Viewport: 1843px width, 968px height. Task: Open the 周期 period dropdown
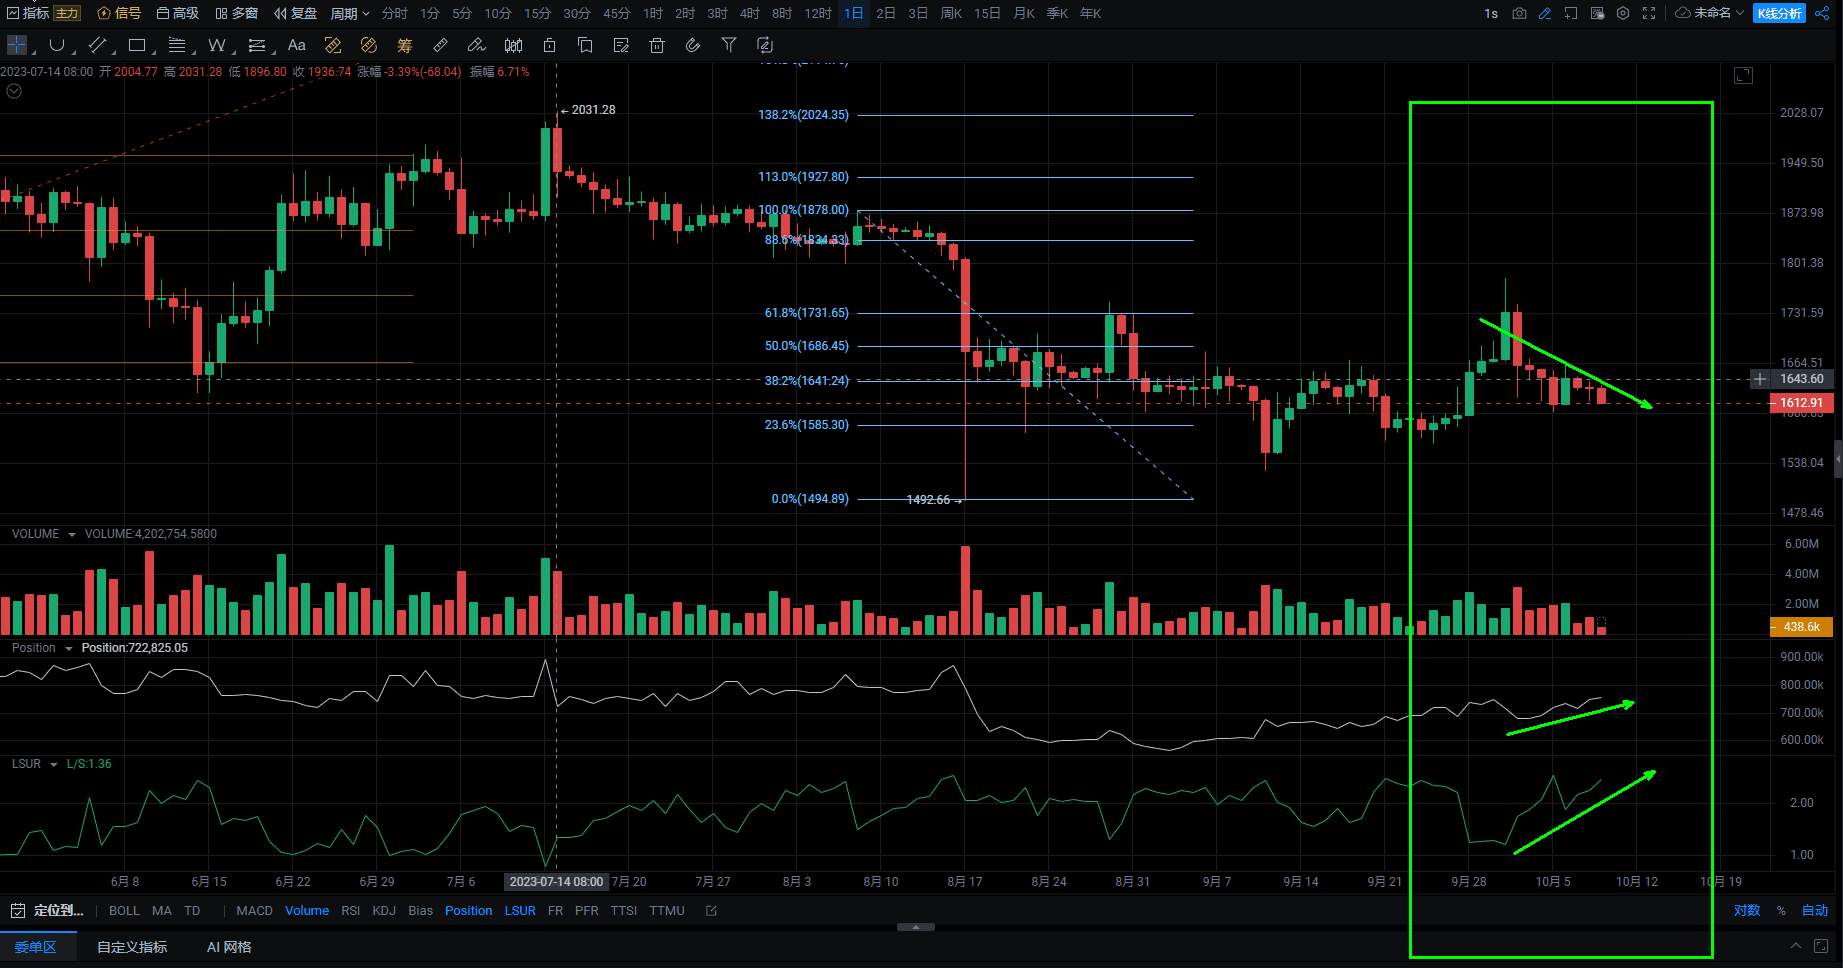350,13
